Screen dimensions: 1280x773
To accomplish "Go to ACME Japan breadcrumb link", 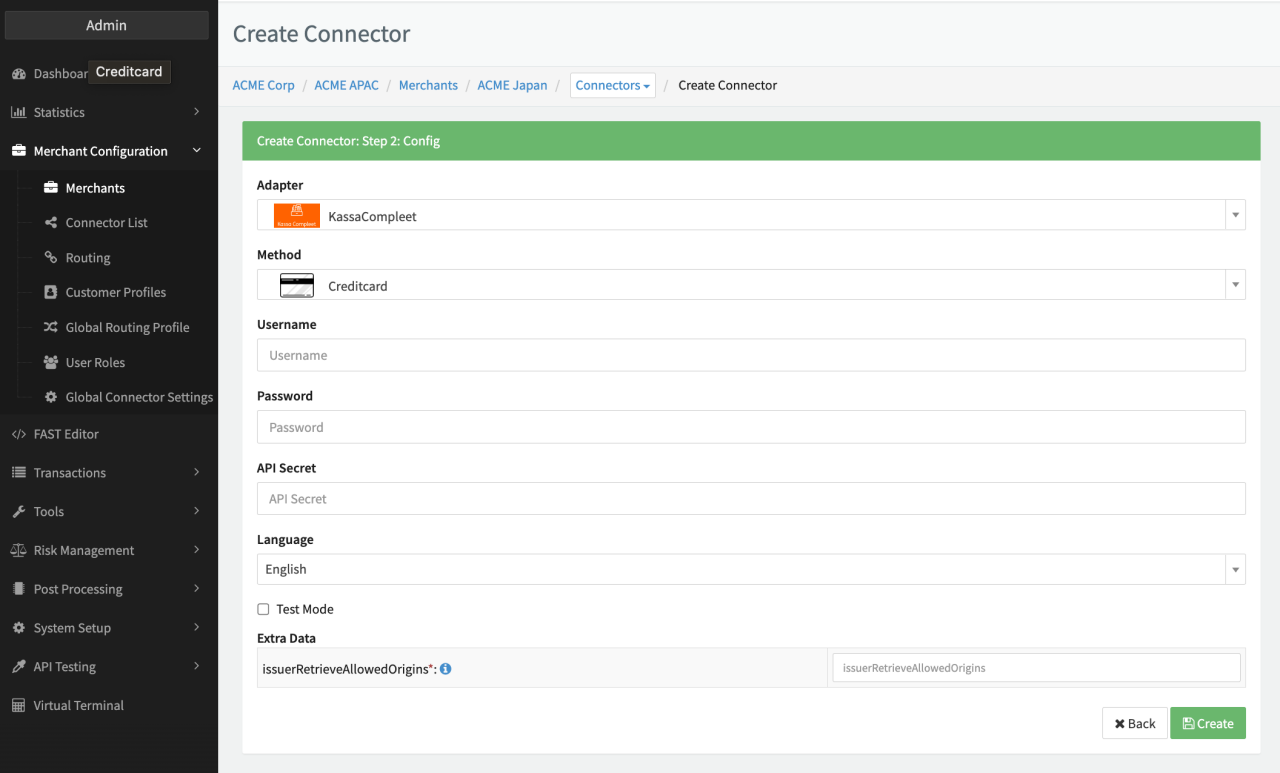I will click(x=512, y=86).
